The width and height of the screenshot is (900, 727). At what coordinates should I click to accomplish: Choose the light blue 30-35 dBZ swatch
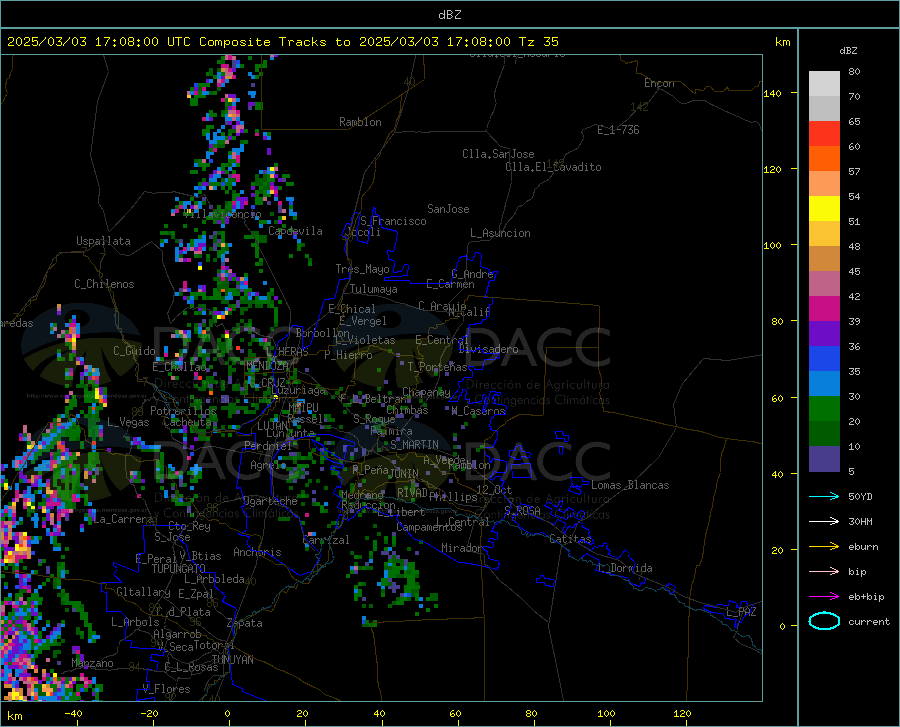tap(824, 384)
